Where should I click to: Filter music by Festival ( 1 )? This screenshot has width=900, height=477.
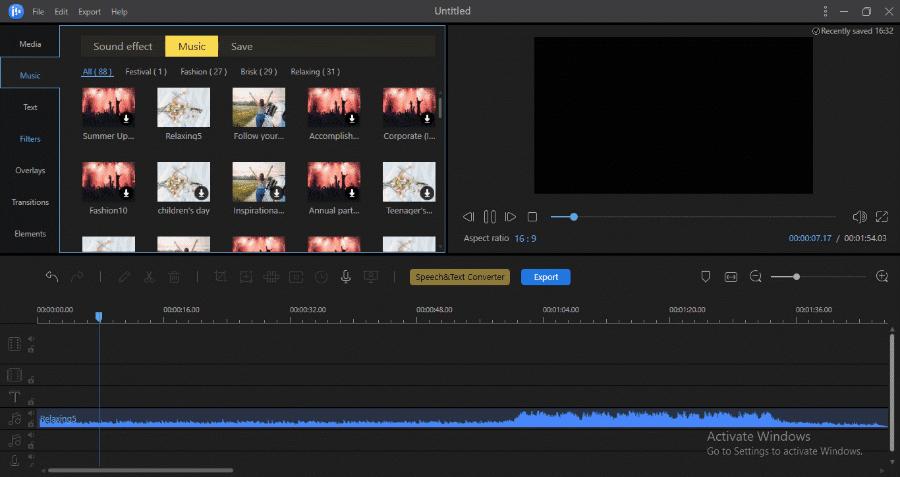tap(146, 72)
